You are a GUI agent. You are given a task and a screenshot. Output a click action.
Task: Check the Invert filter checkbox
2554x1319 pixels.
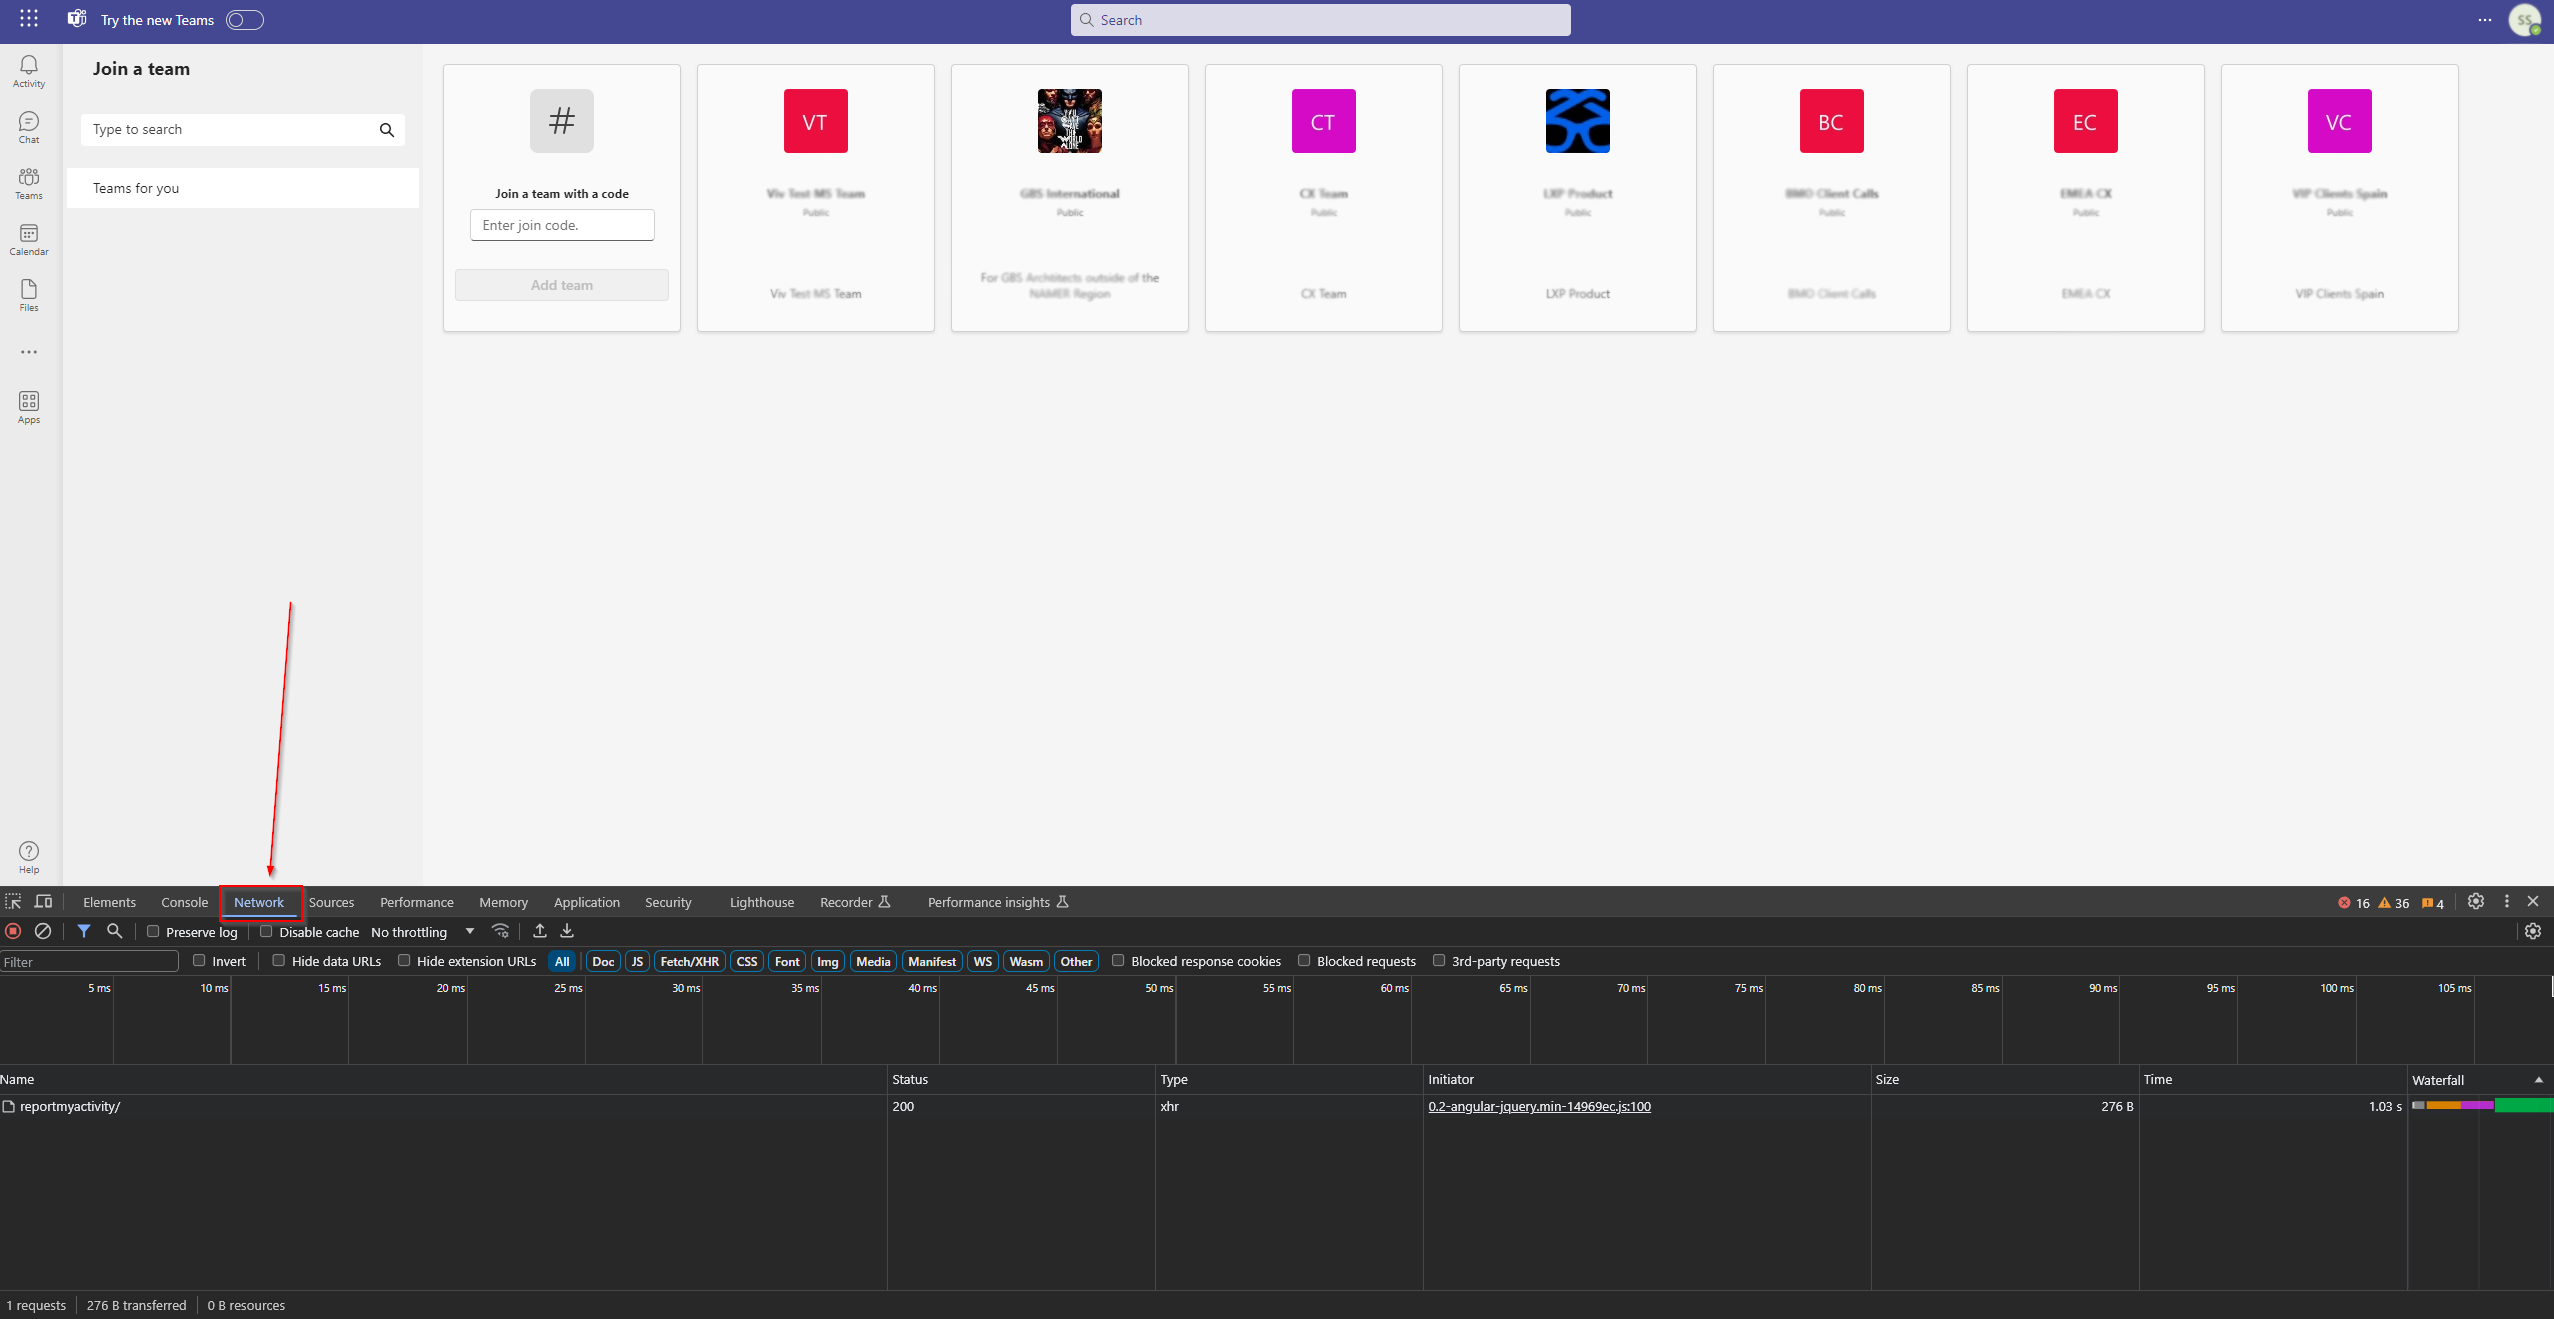199,960
